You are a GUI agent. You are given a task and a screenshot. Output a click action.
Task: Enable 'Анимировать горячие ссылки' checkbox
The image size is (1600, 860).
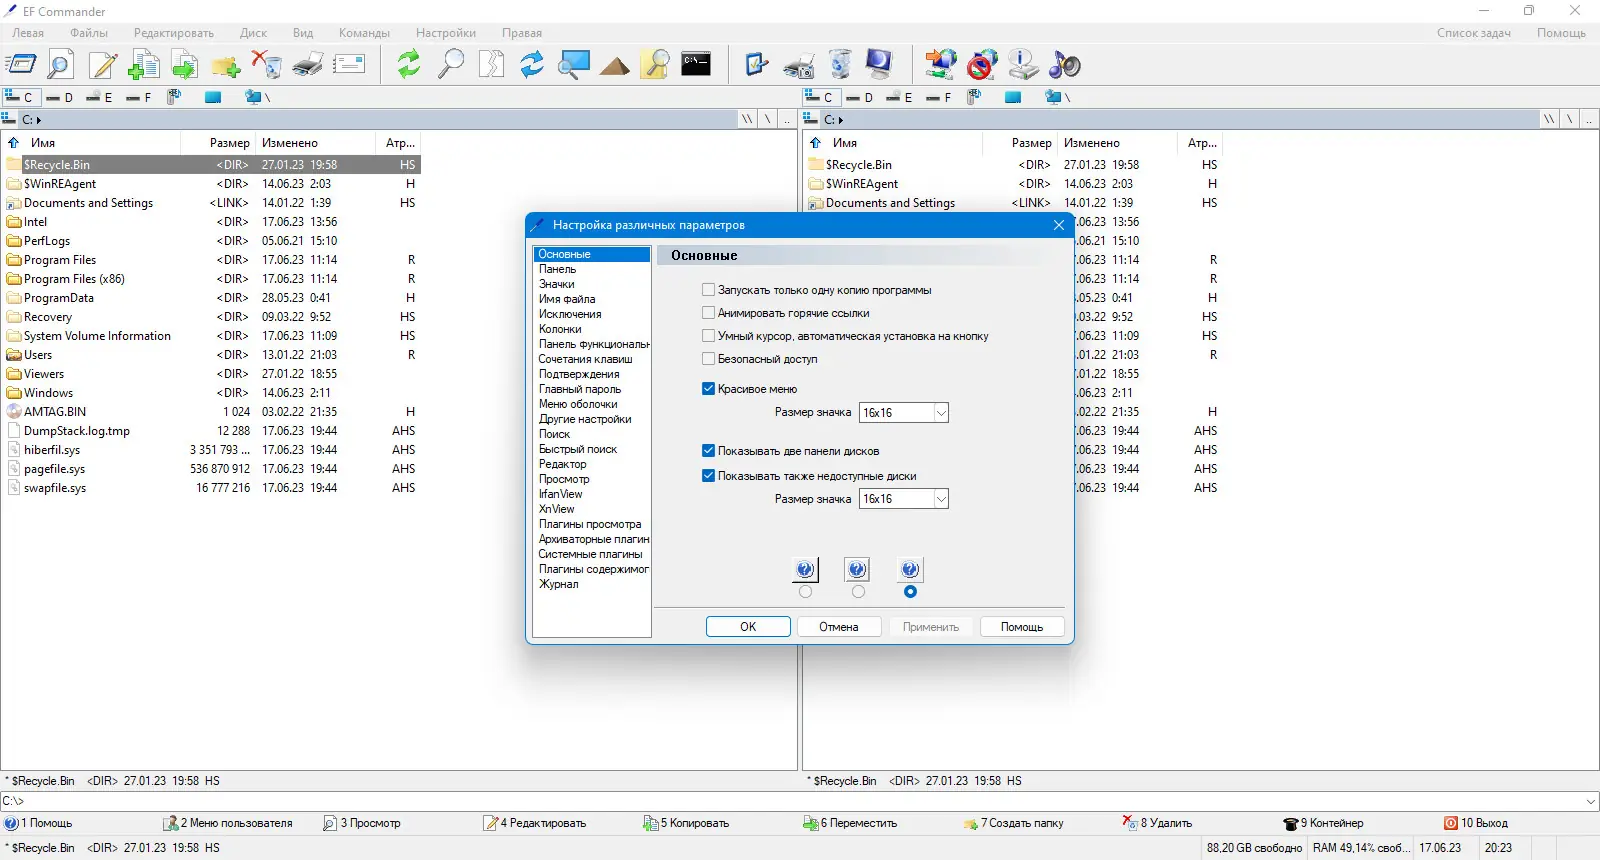tap(709, 313)
